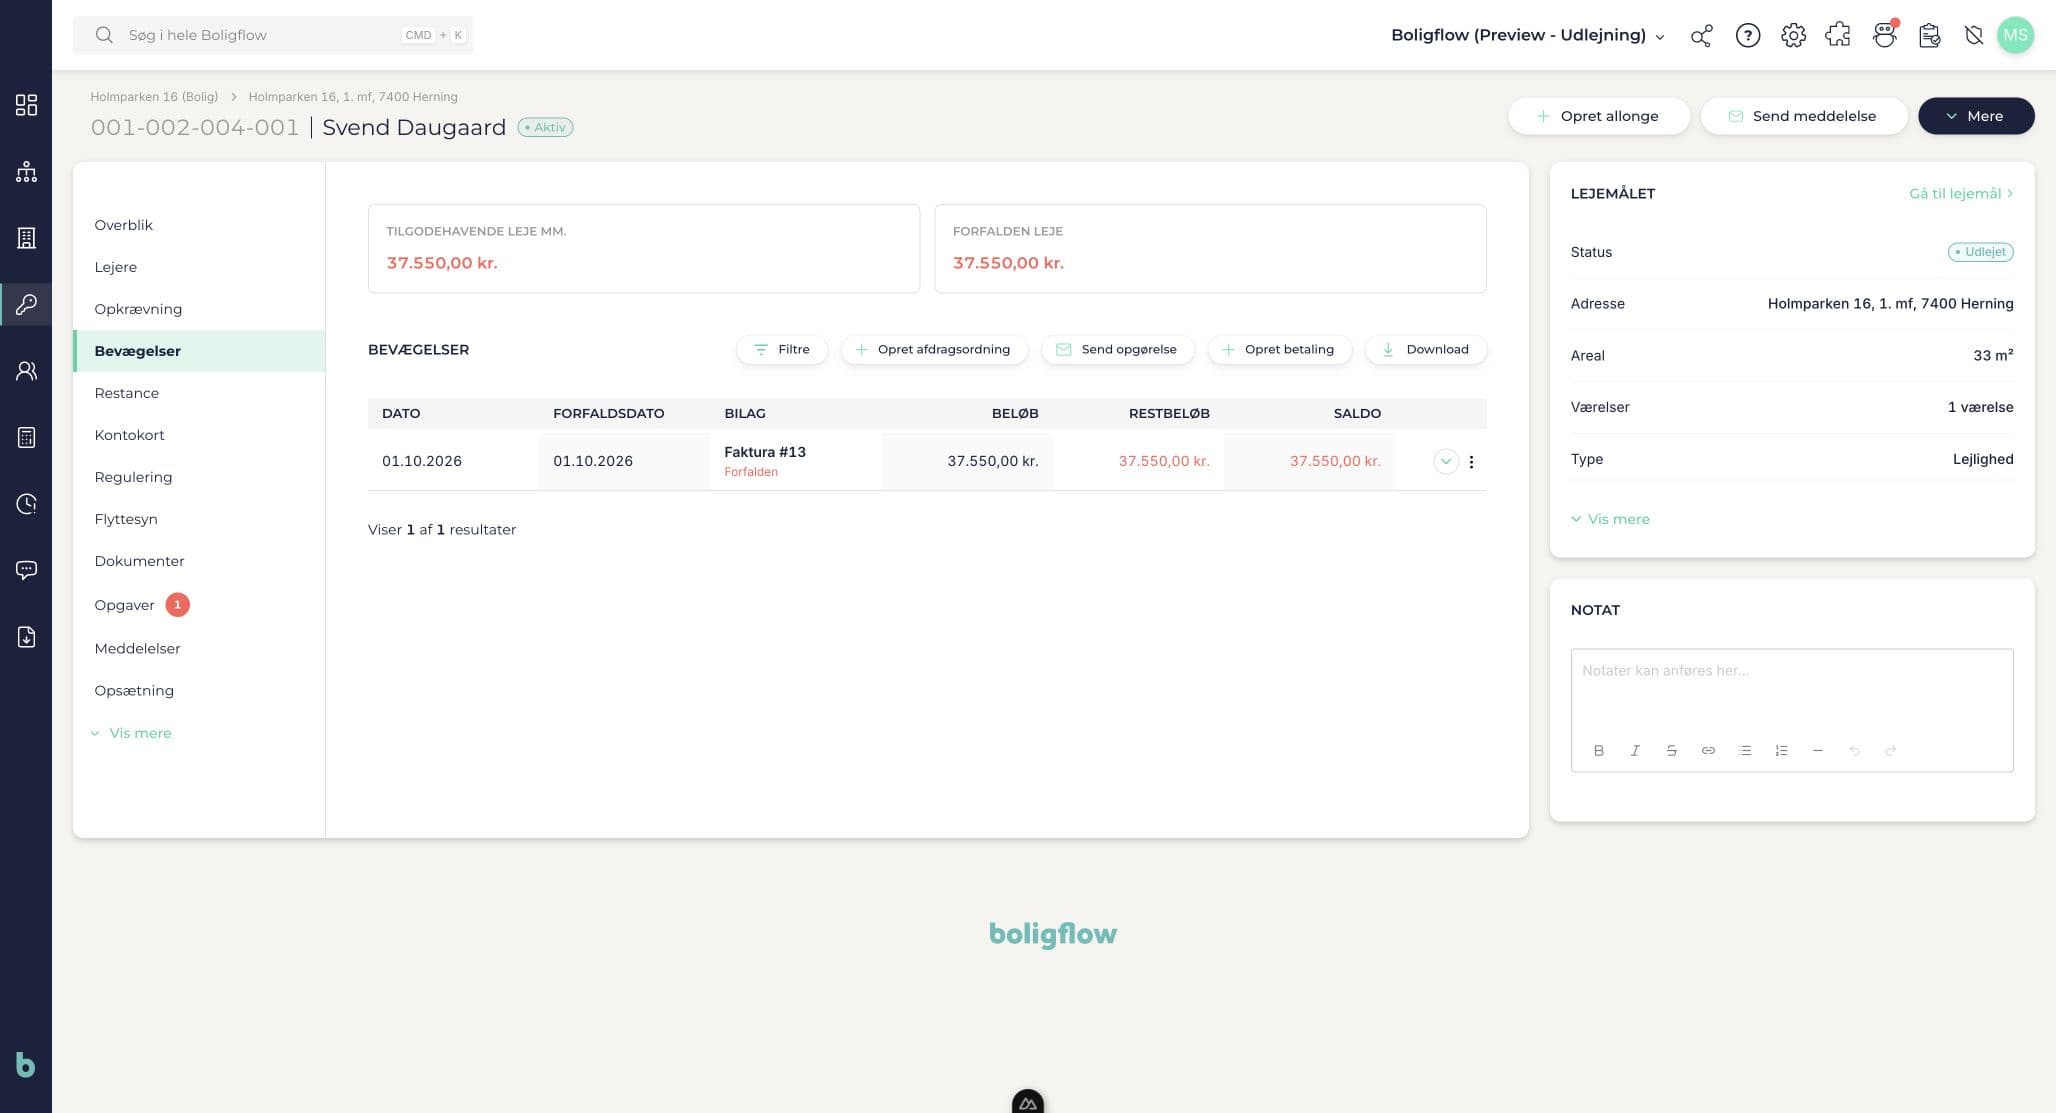Click the share icon in top bar
2056x1113 pixels.
(1701, 36)
